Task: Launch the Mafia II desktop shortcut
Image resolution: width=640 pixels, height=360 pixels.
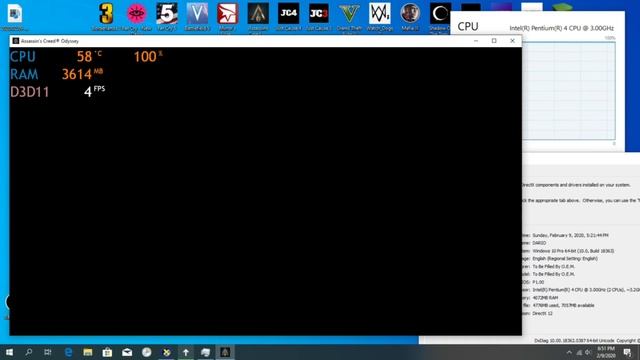Action: tap(410, 14)
